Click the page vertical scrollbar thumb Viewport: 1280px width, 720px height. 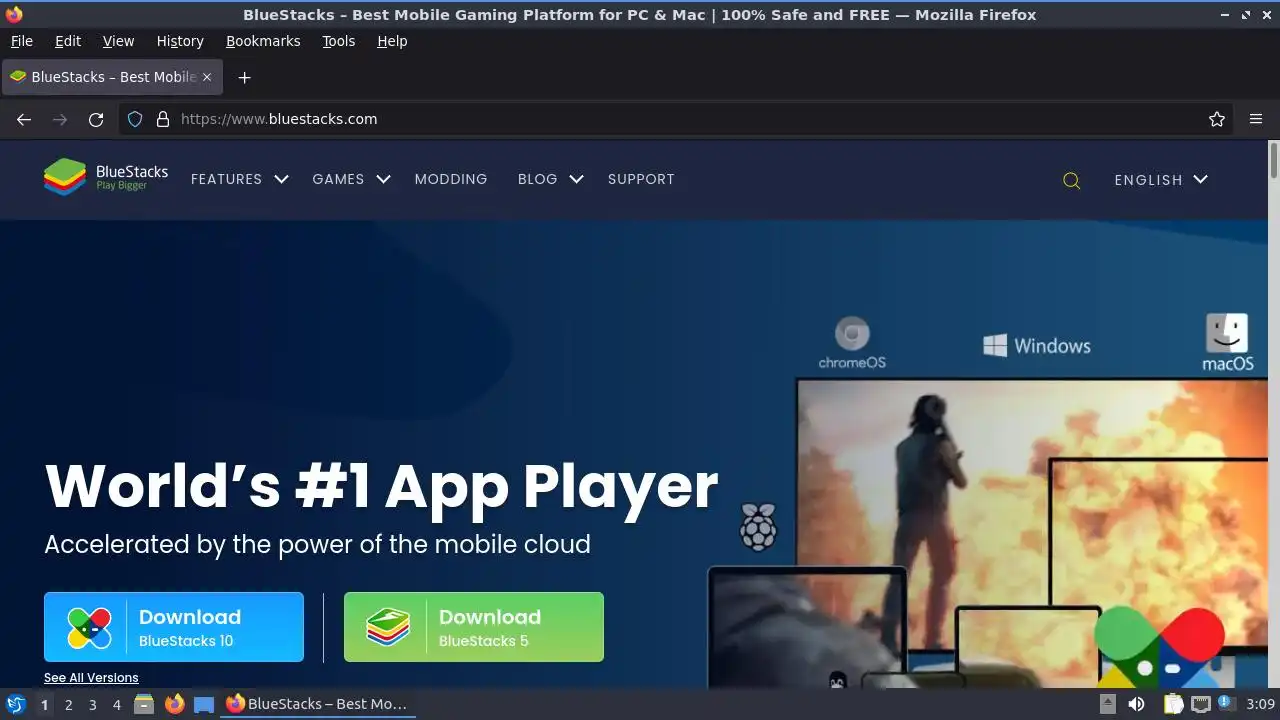pos(1273,161)
